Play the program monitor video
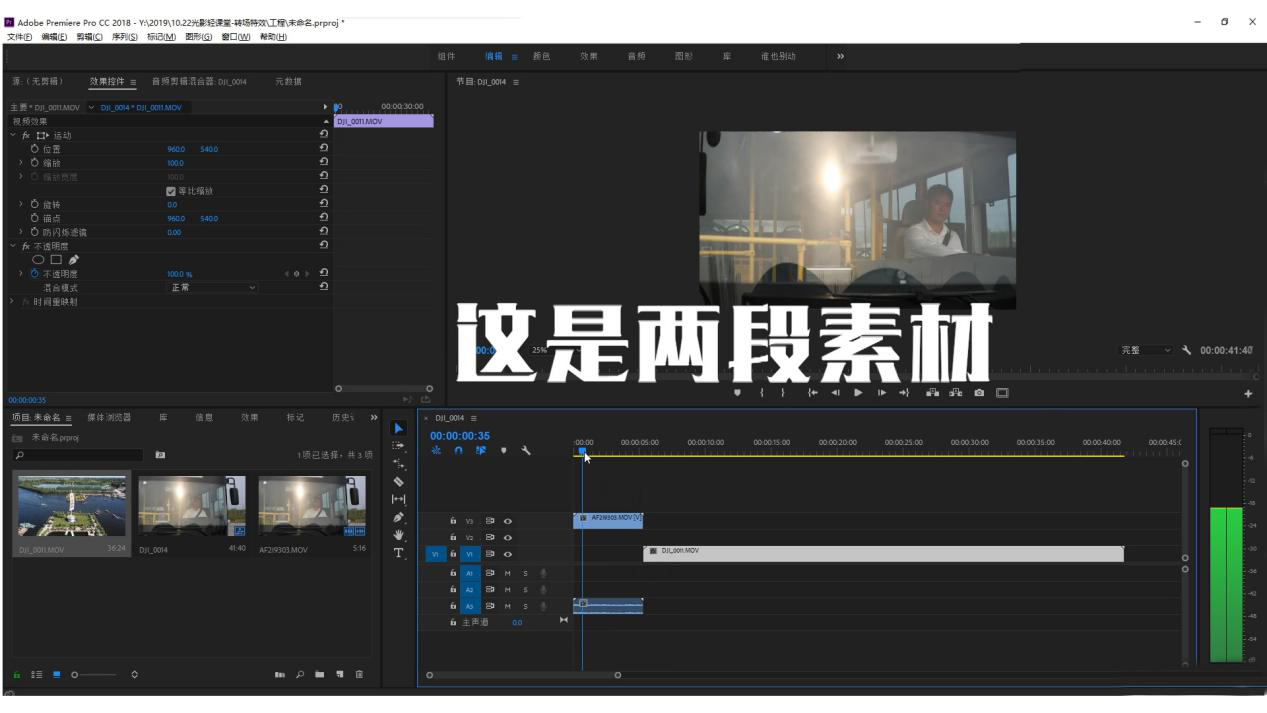 [x=858, y=393]
